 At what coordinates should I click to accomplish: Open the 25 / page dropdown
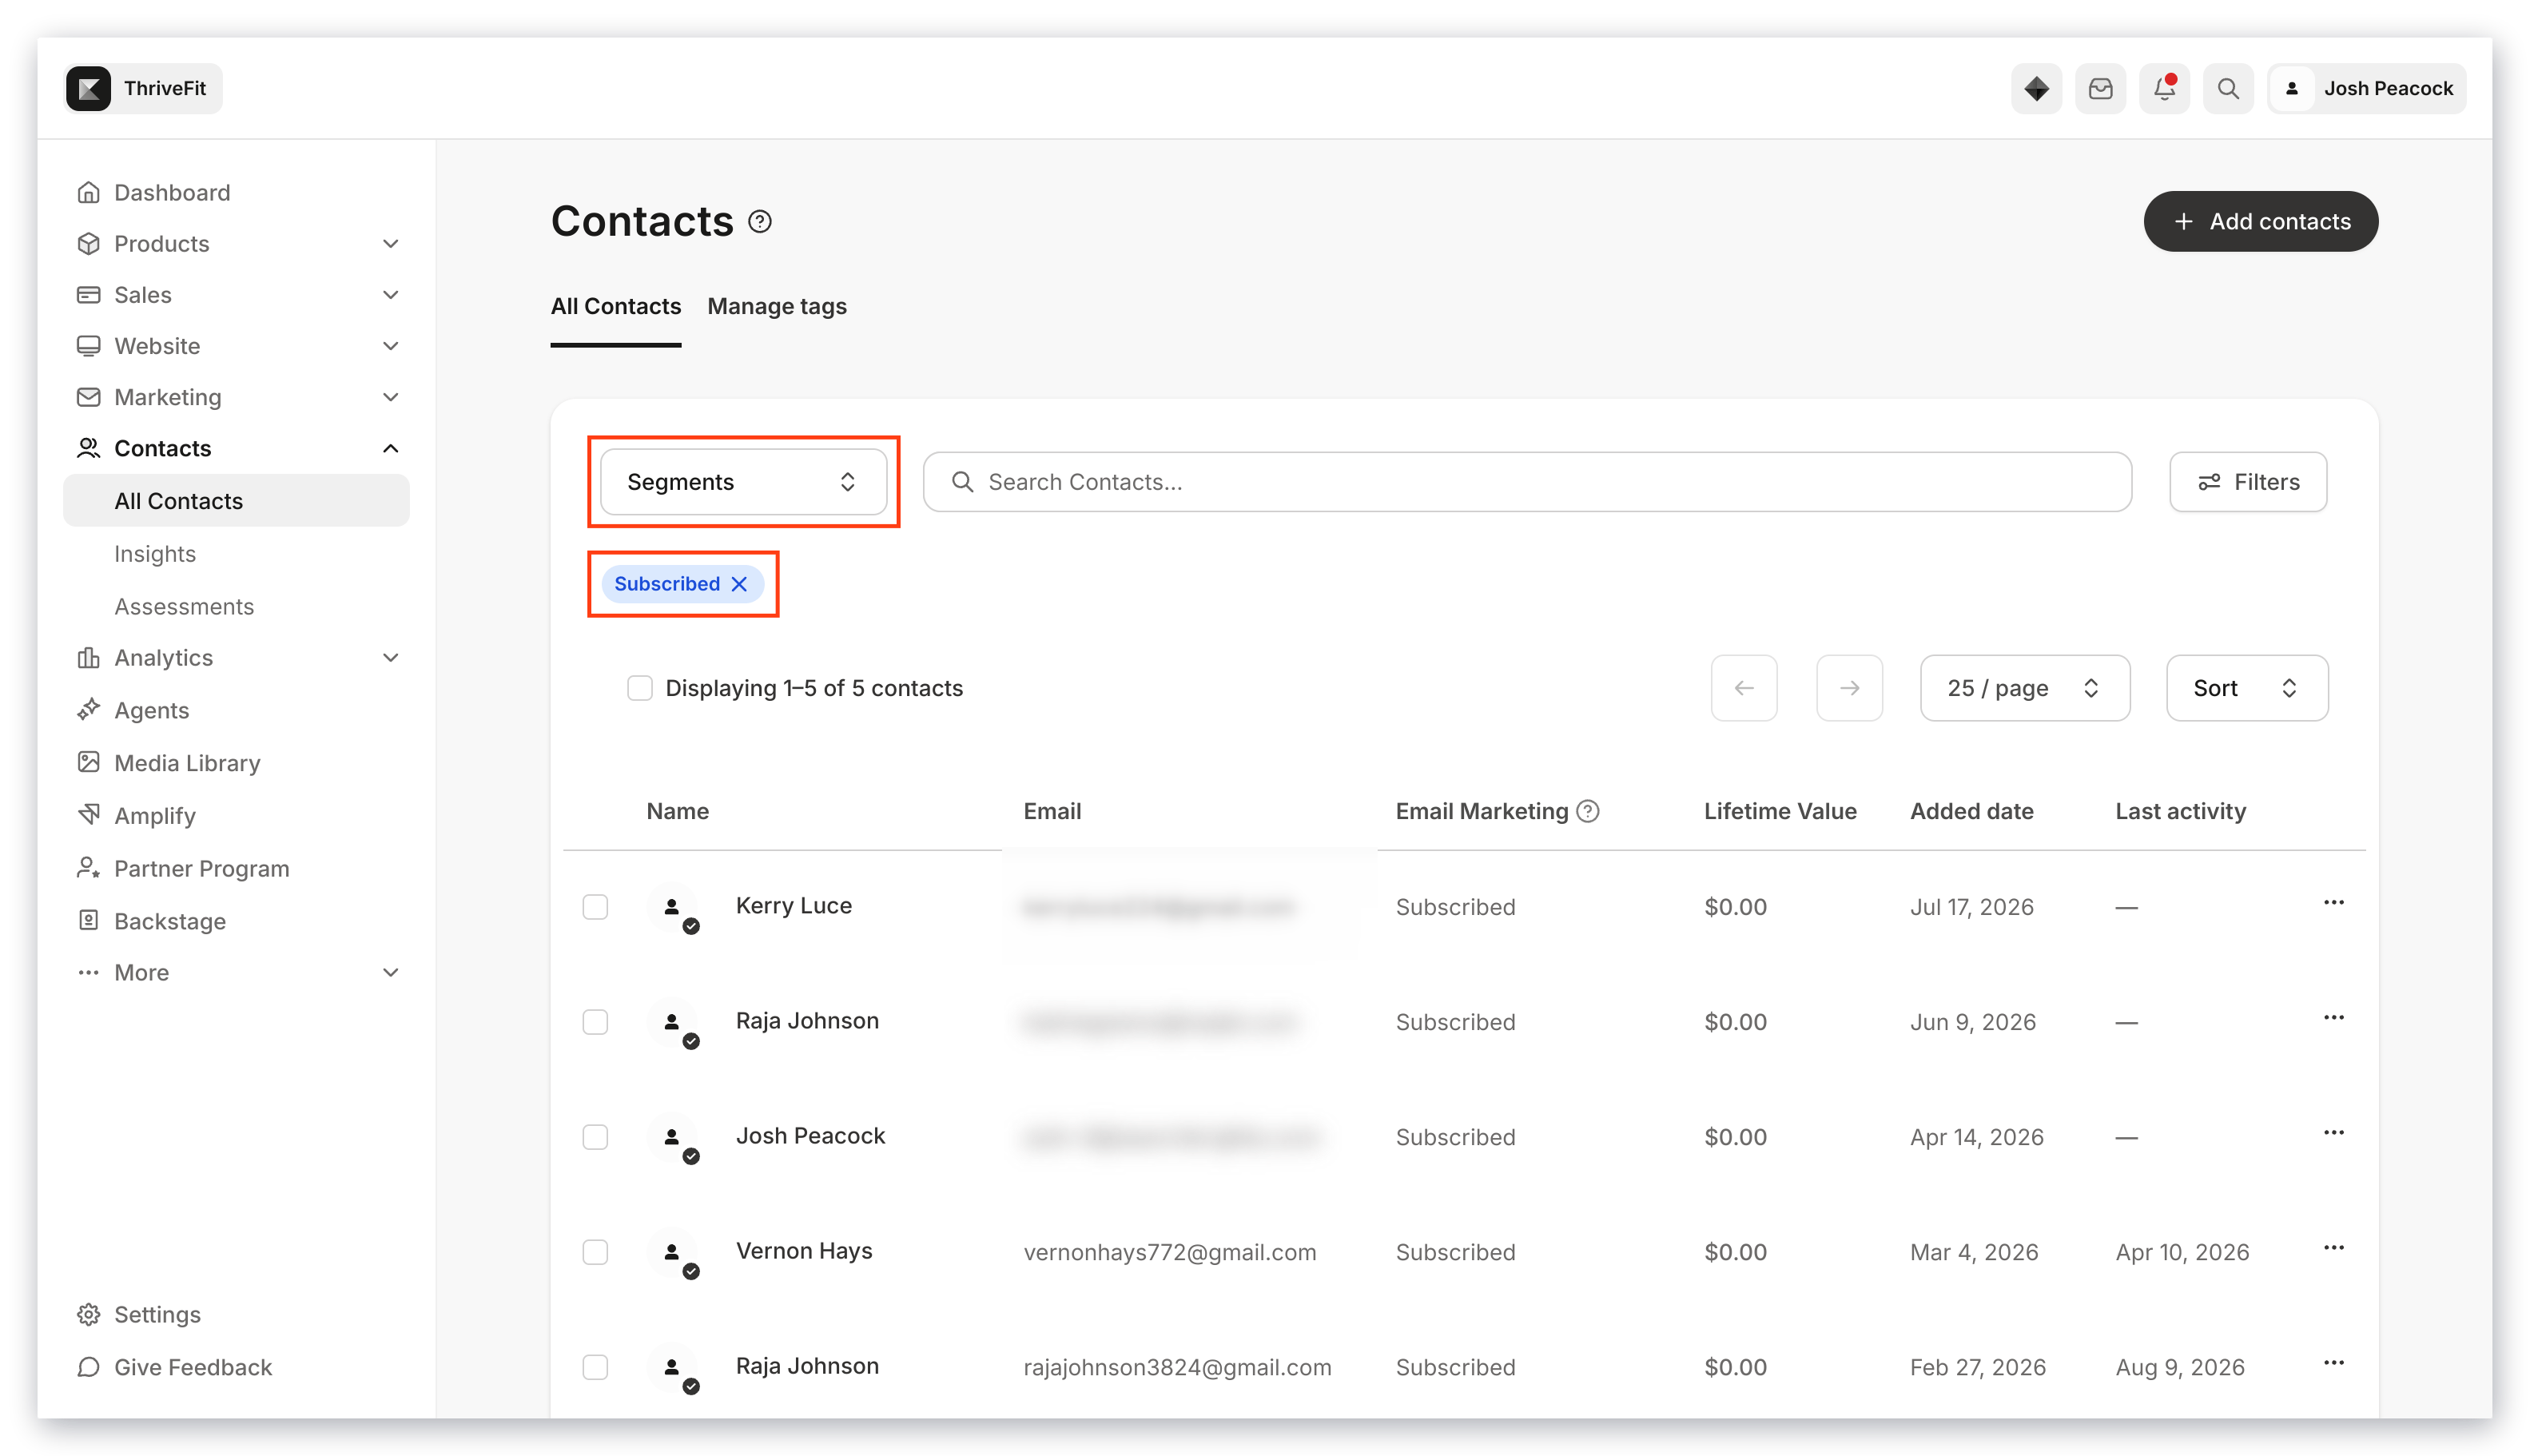(x=2023, y=688)
